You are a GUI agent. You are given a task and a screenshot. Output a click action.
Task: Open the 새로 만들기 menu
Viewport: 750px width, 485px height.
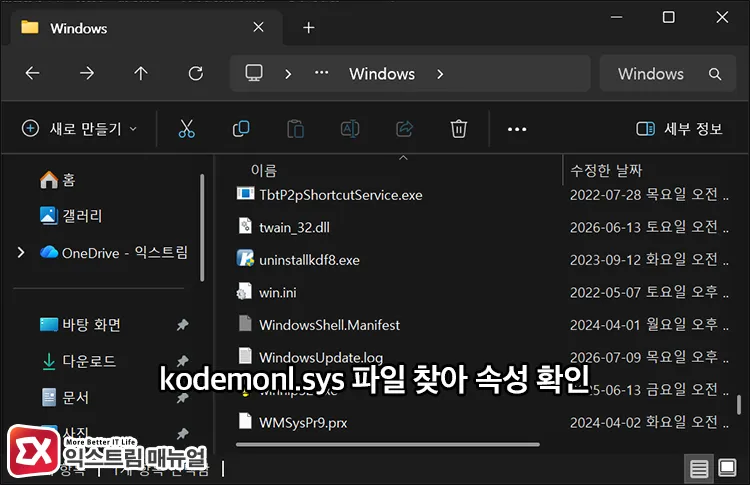79,129
